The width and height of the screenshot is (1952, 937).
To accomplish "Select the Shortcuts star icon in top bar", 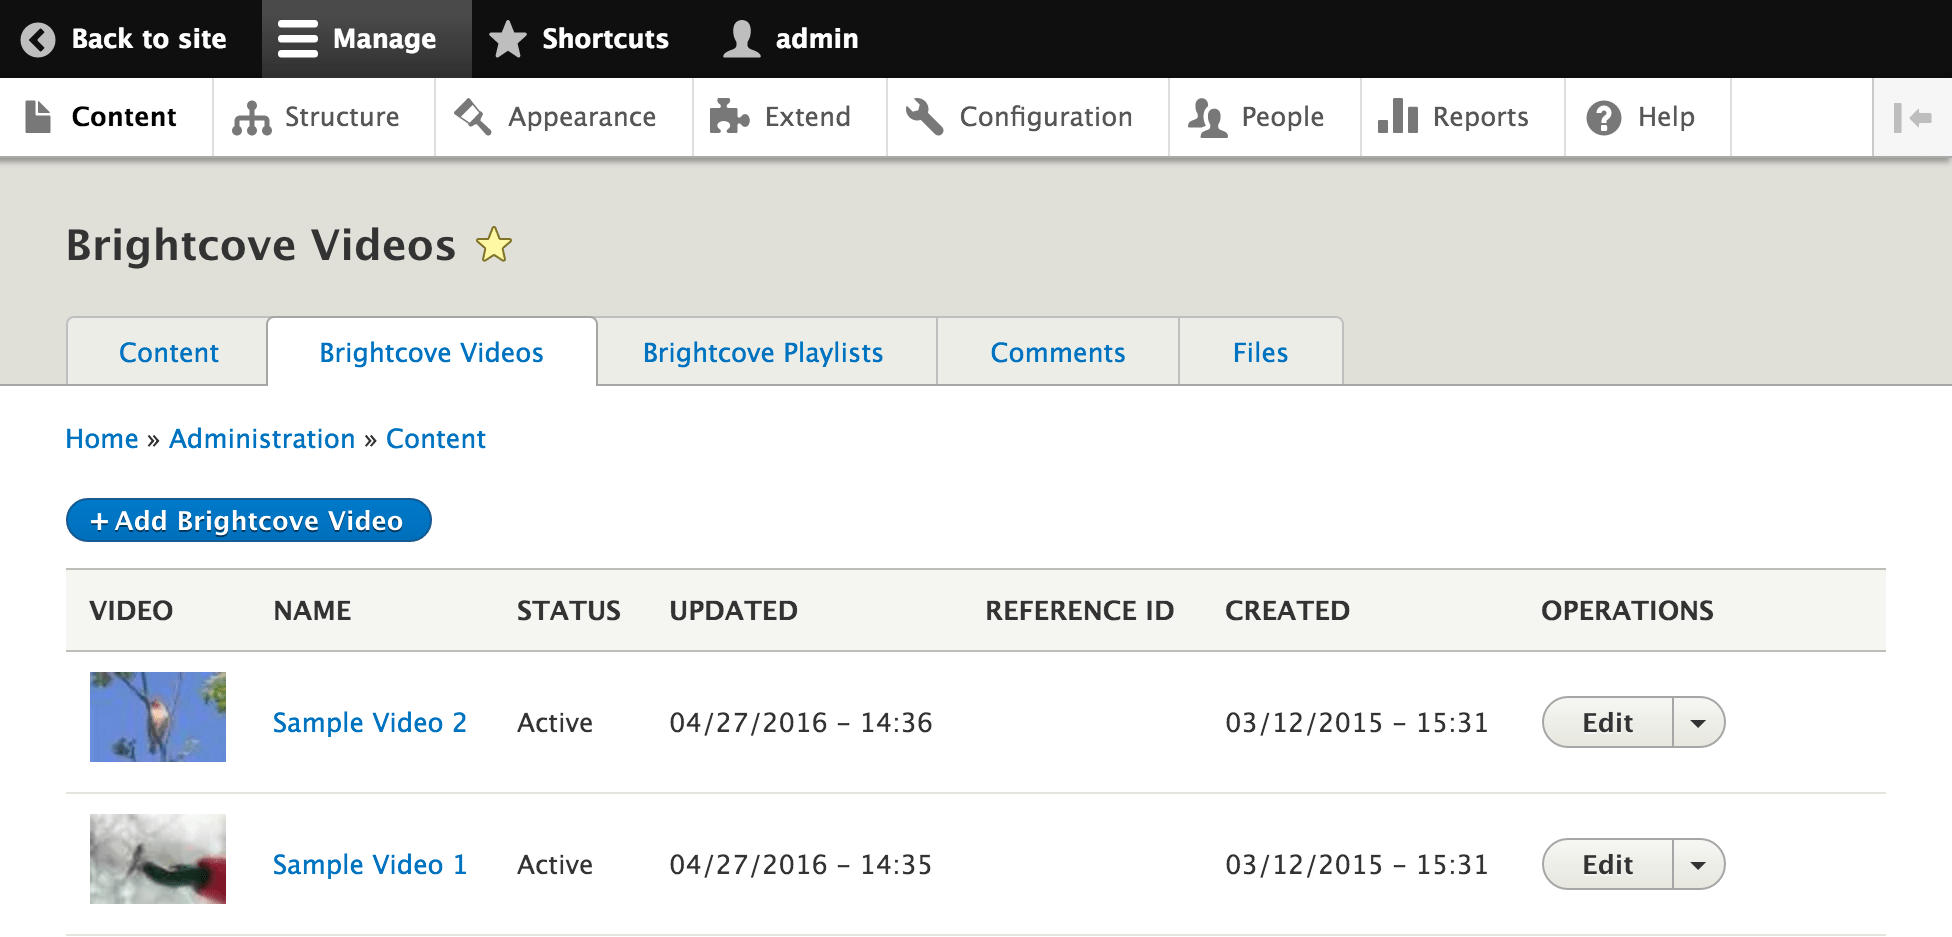I will [508, 39].
